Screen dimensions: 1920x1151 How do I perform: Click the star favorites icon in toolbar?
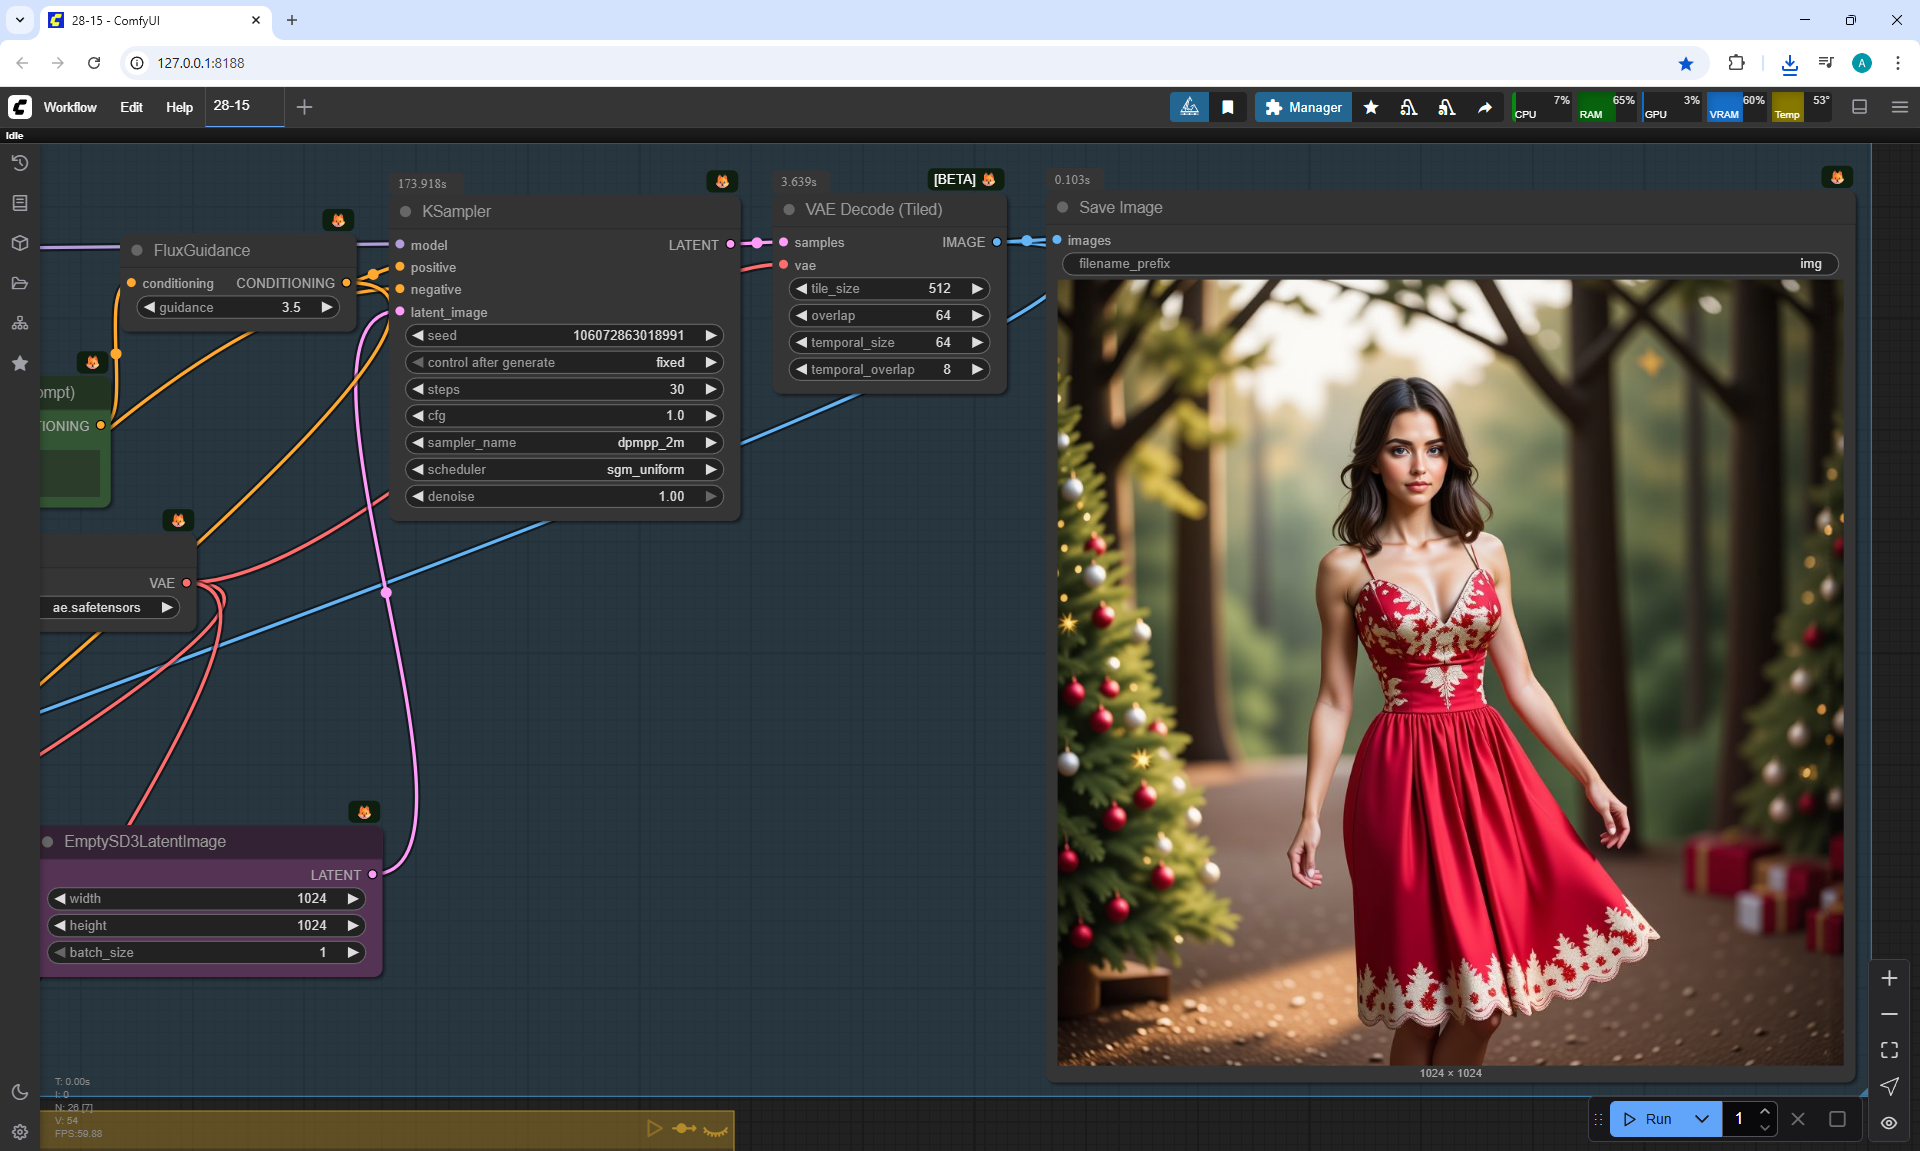(x=1371, y=107)
